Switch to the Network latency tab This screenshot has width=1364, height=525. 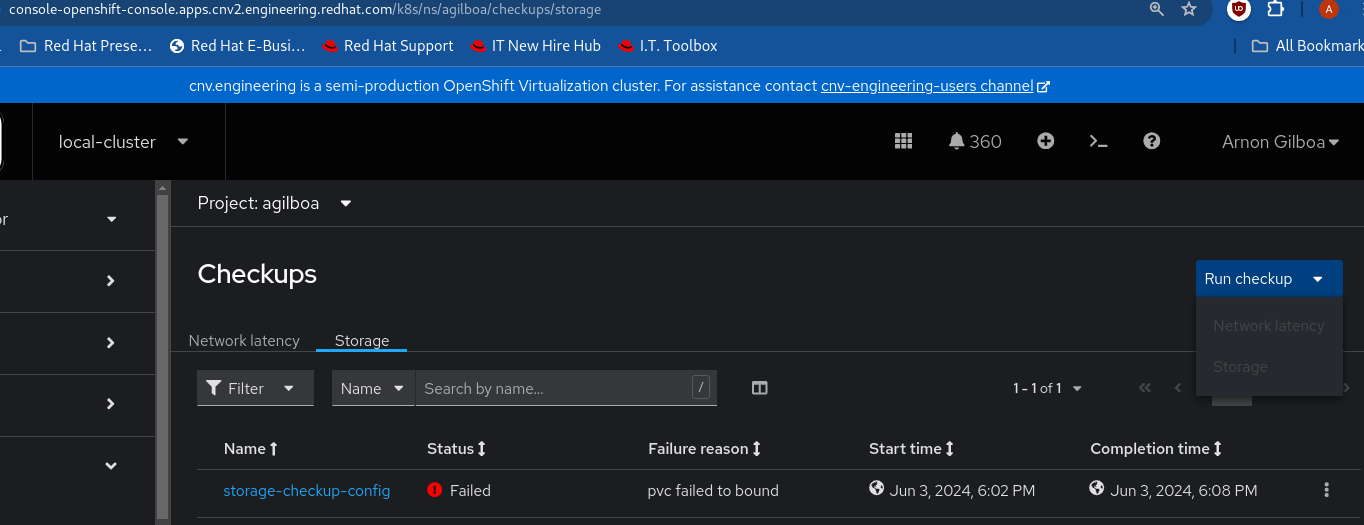point(244,341)
